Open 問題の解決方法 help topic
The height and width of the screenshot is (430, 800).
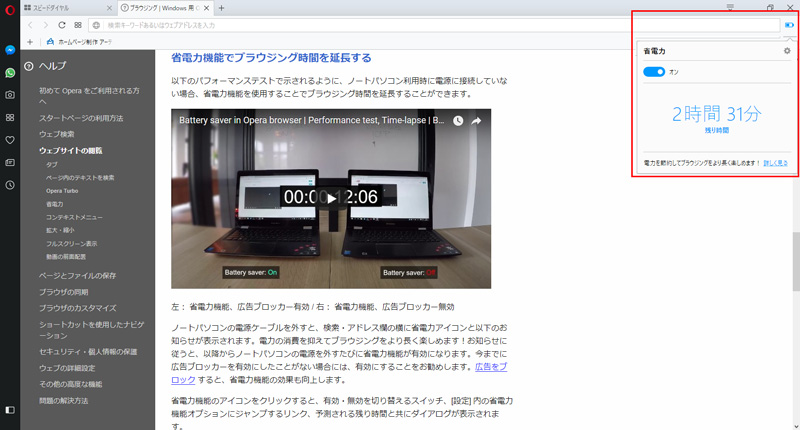tap(63, 400)
